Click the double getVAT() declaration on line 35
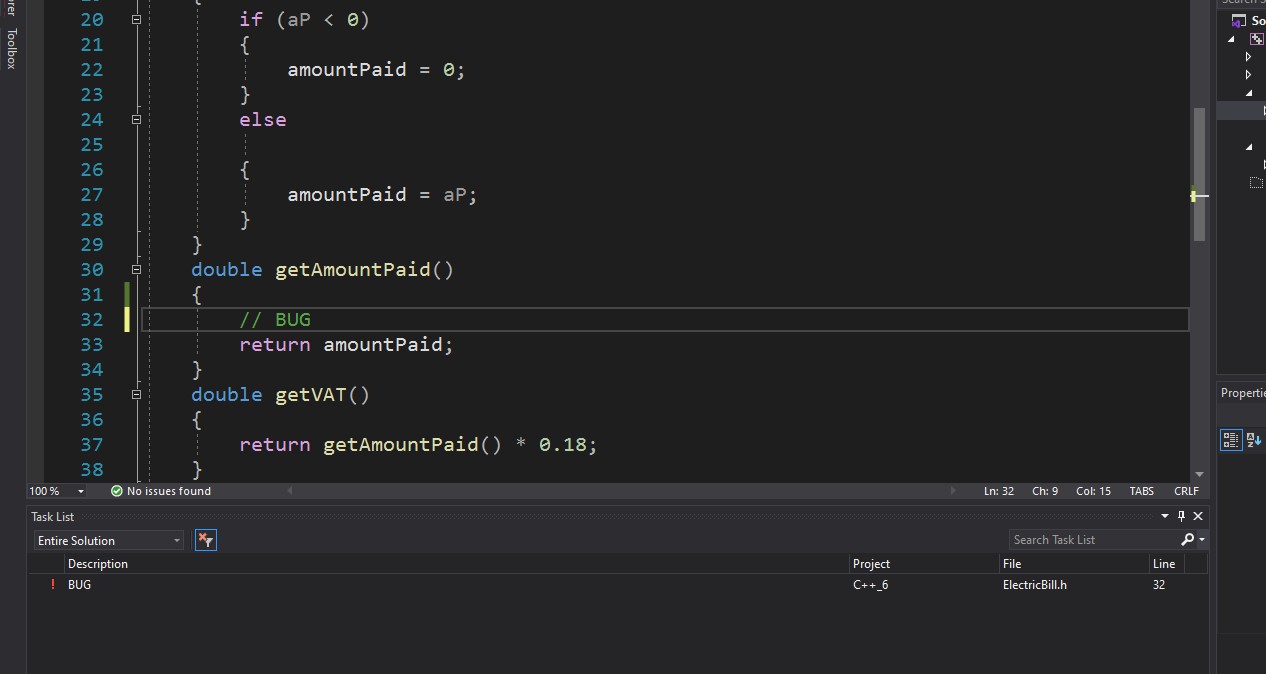 coord(281,394)
